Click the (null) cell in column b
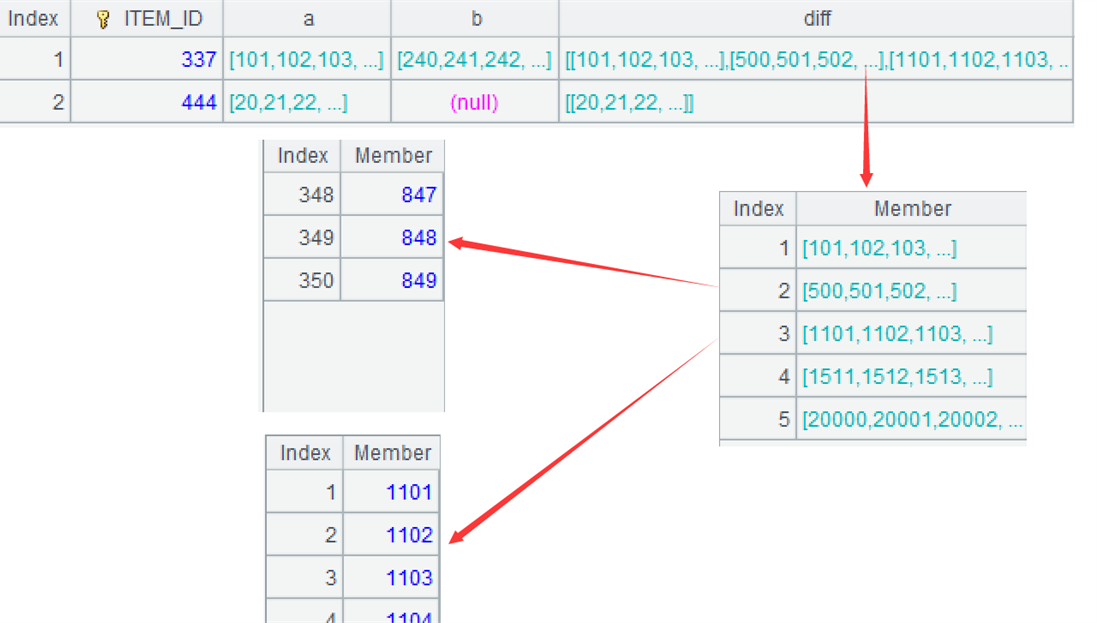This screenshot has width=1097, height=623. (x=475, y=102)
